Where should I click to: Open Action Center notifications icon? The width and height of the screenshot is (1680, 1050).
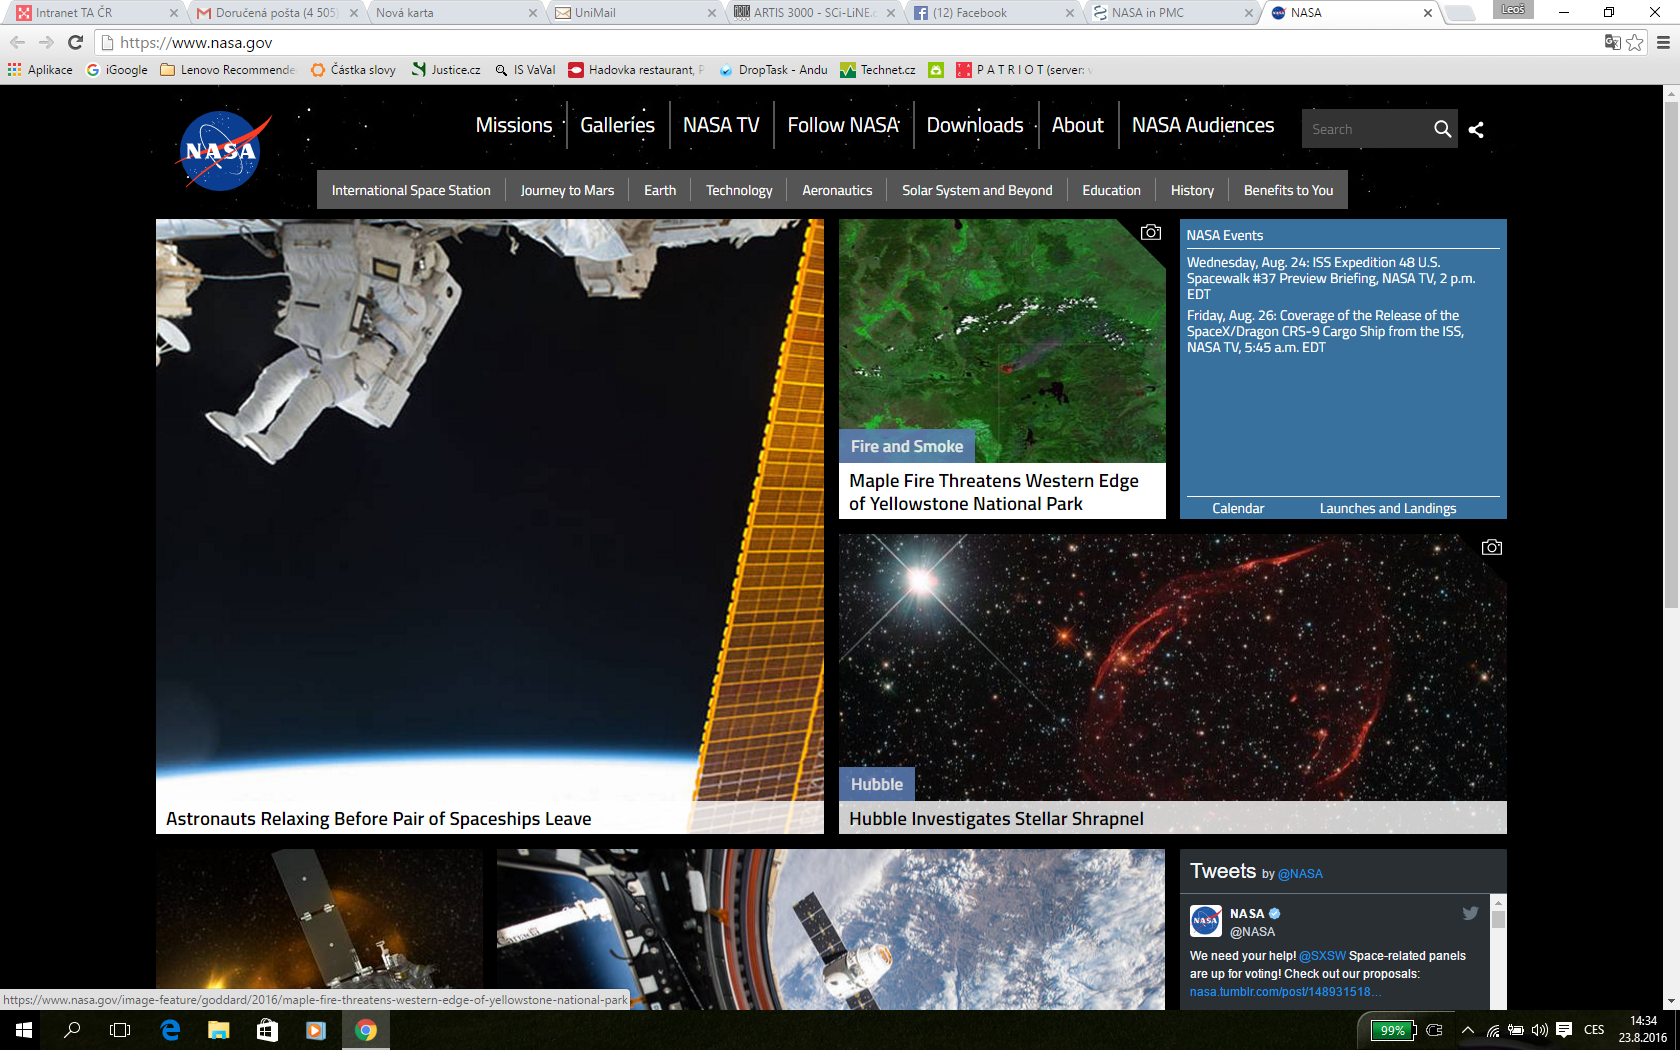pyautogui.click(x=1564, y=1030)
